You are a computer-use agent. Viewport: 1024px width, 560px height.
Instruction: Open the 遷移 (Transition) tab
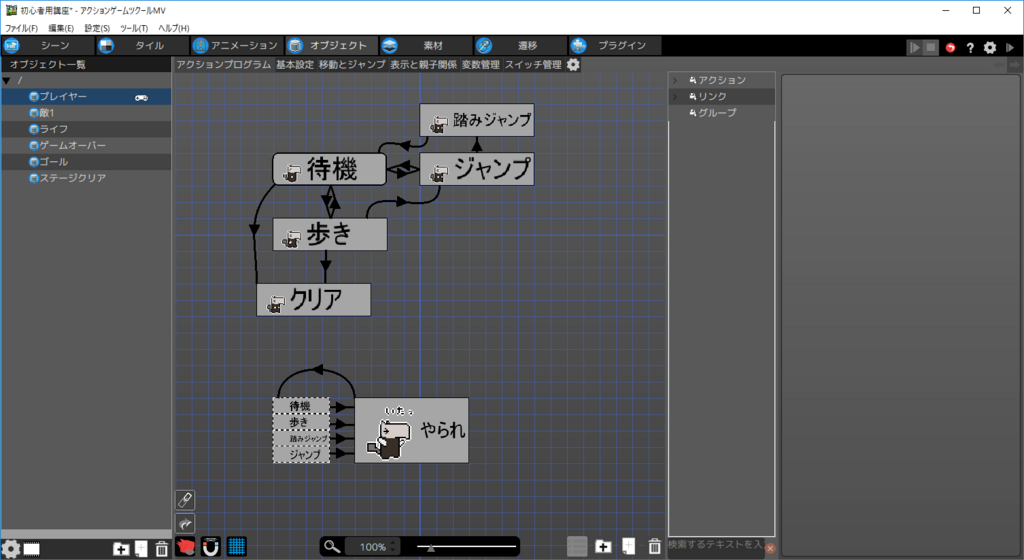520,46
